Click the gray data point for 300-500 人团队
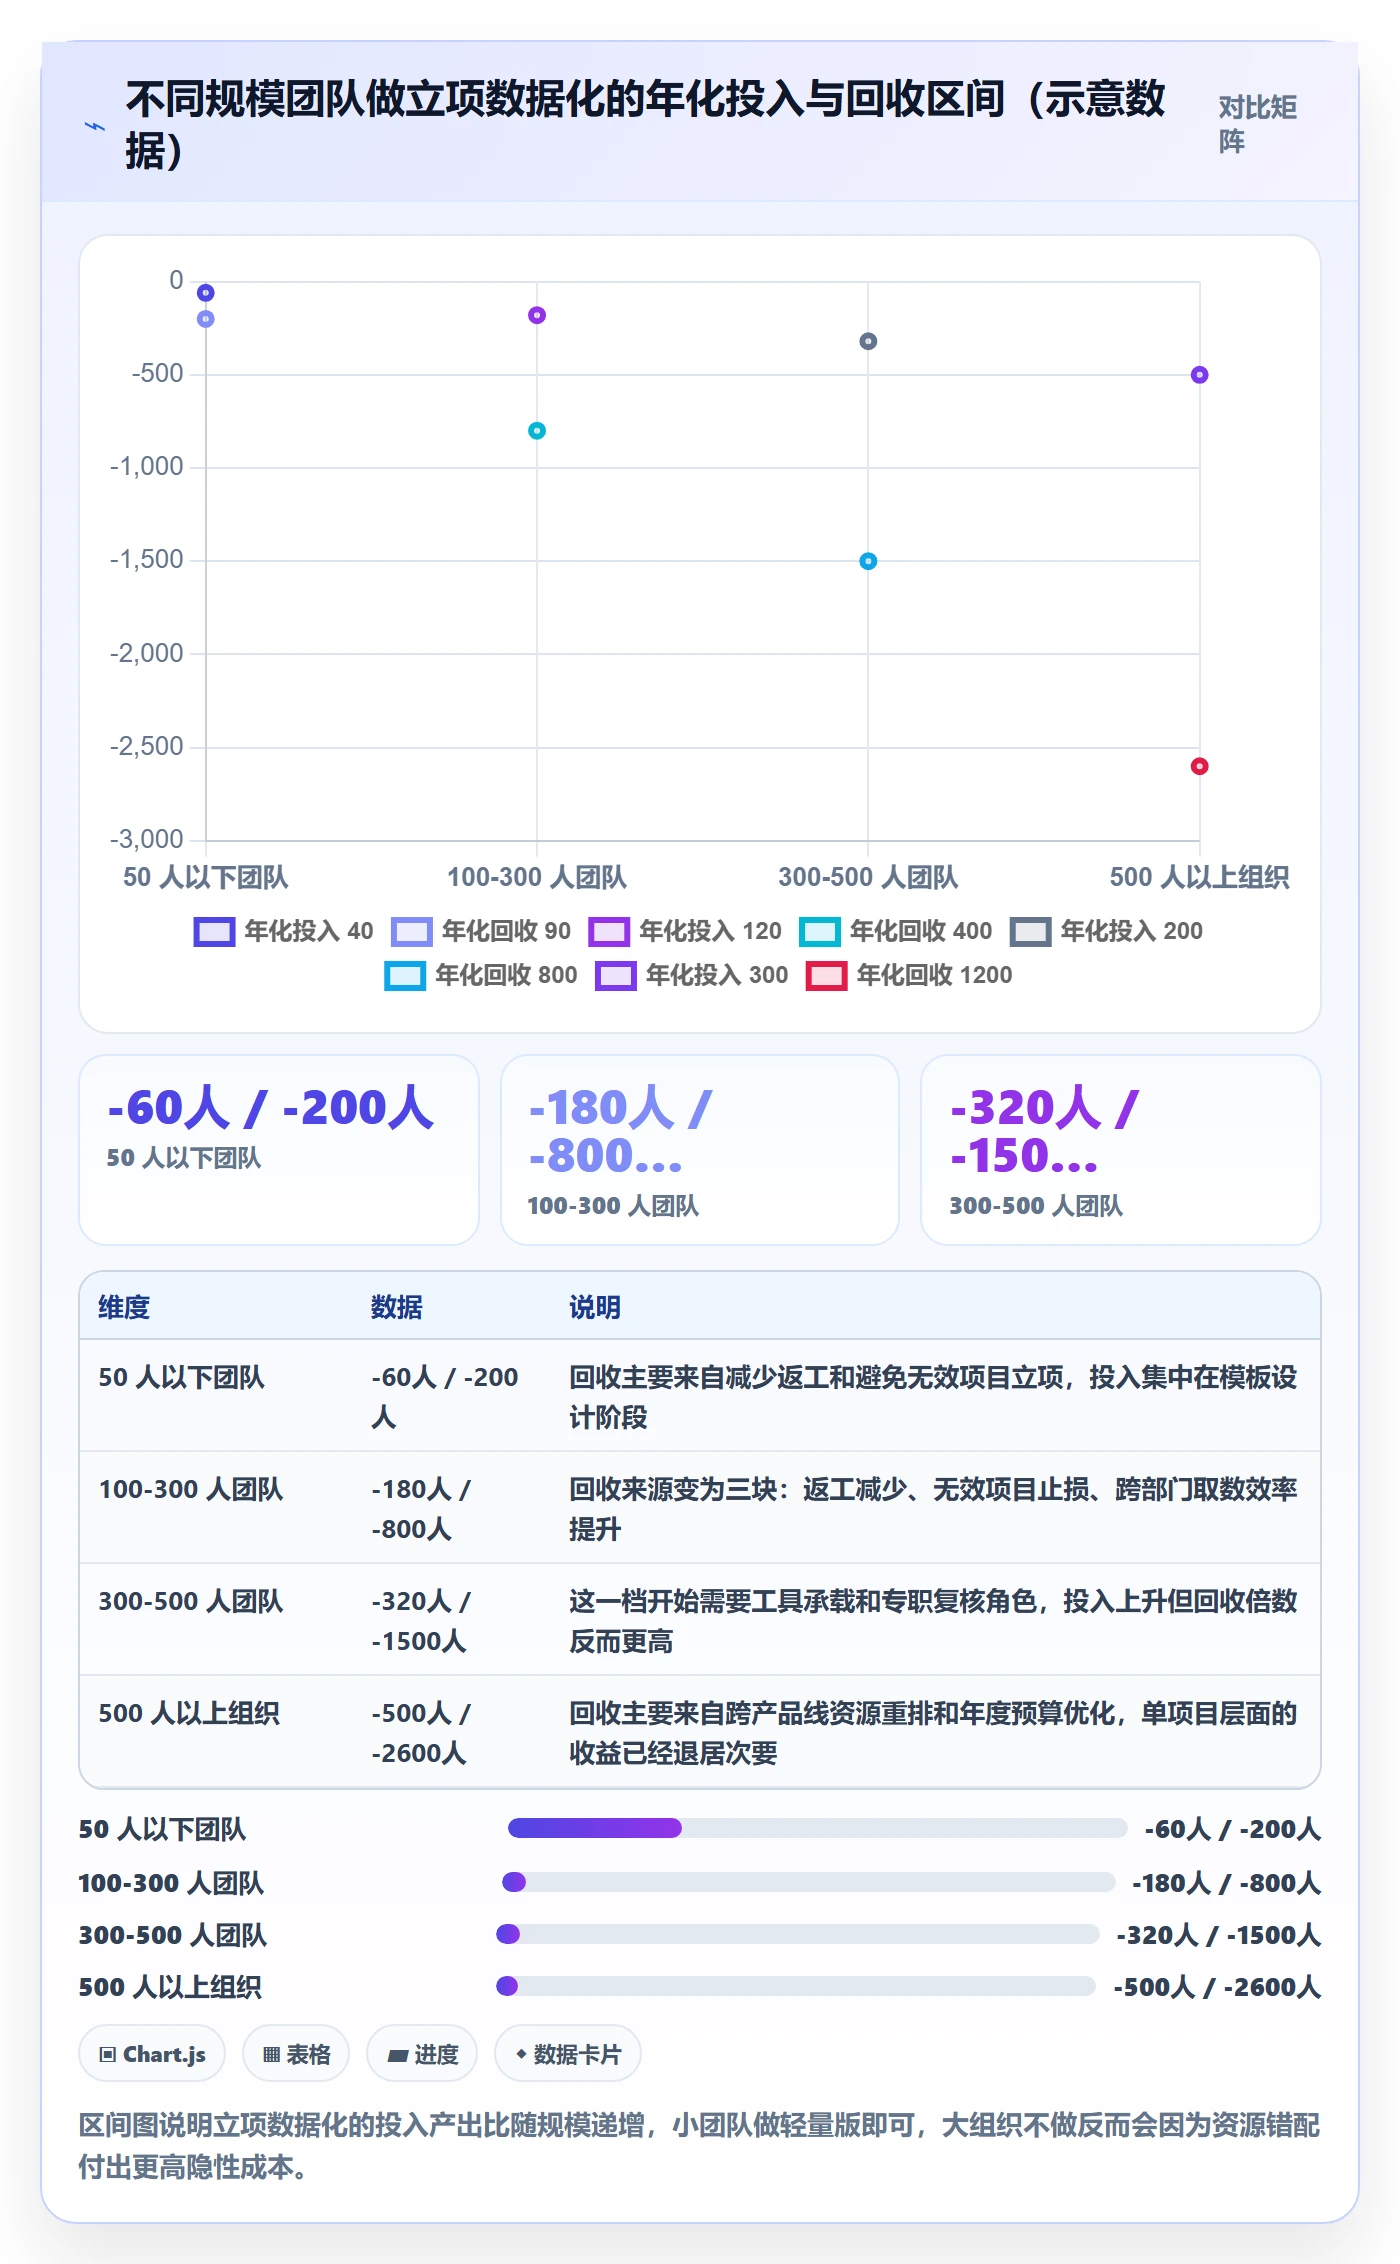The image size is (1400, 2264). [x=868, y=341]
